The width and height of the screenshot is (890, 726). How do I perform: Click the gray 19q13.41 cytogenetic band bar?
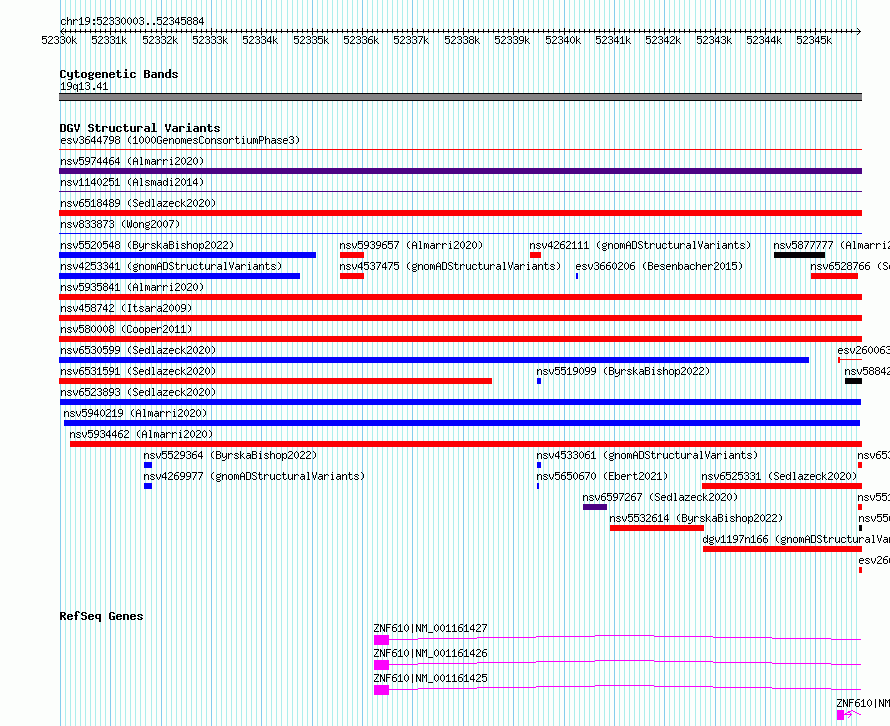point(460,97)
